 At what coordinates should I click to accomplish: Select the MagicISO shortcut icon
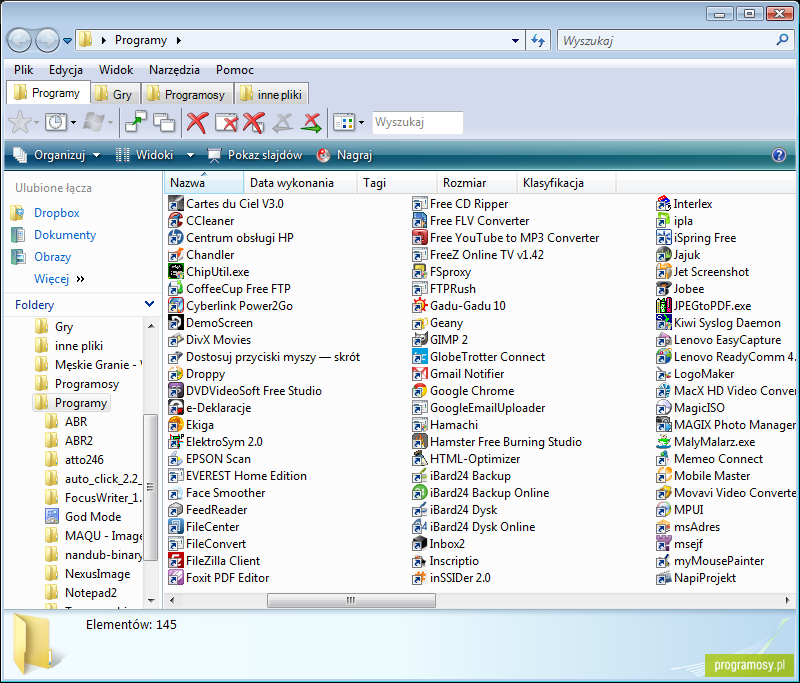(663, 408)
